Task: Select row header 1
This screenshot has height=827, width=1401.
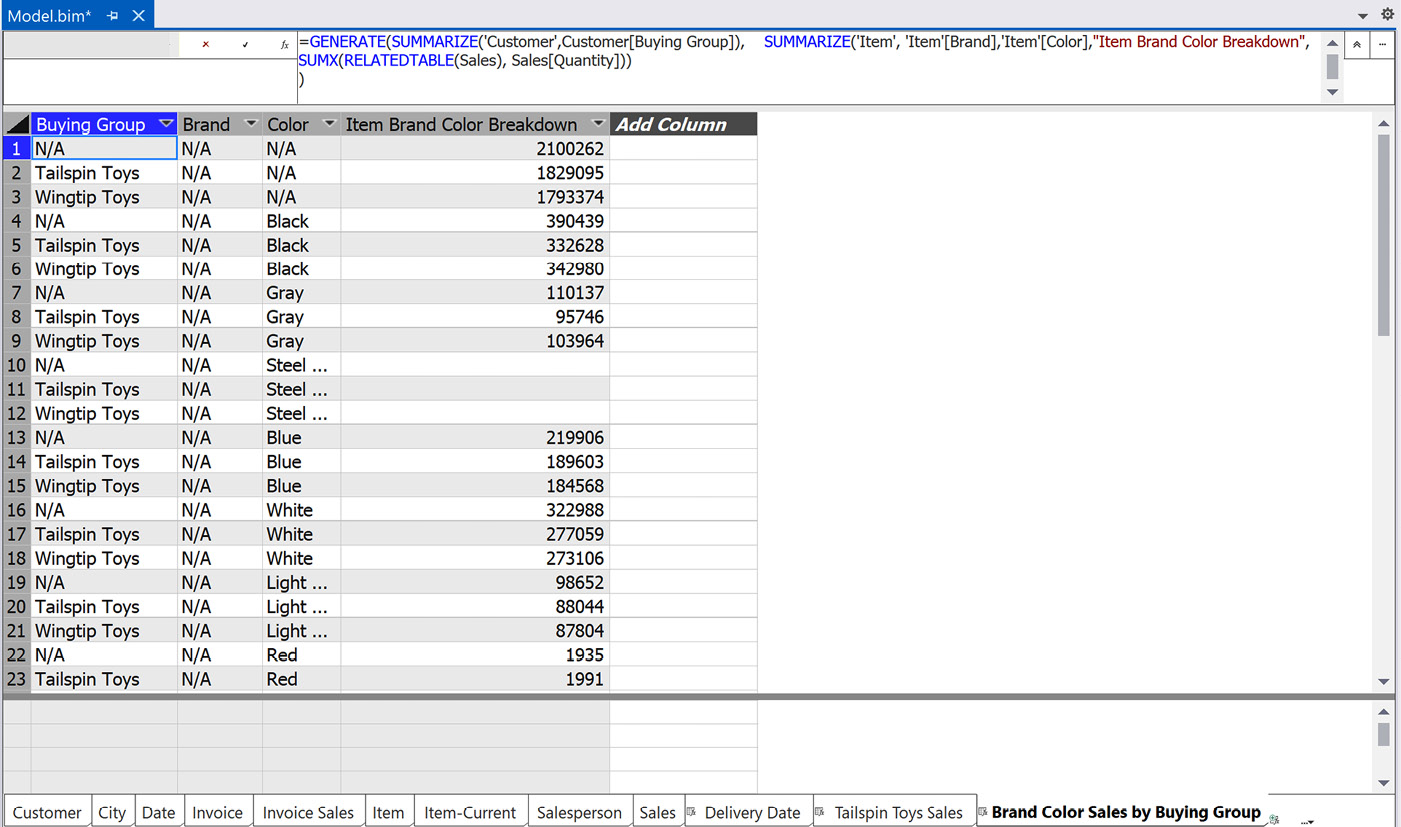Action: 17,148
